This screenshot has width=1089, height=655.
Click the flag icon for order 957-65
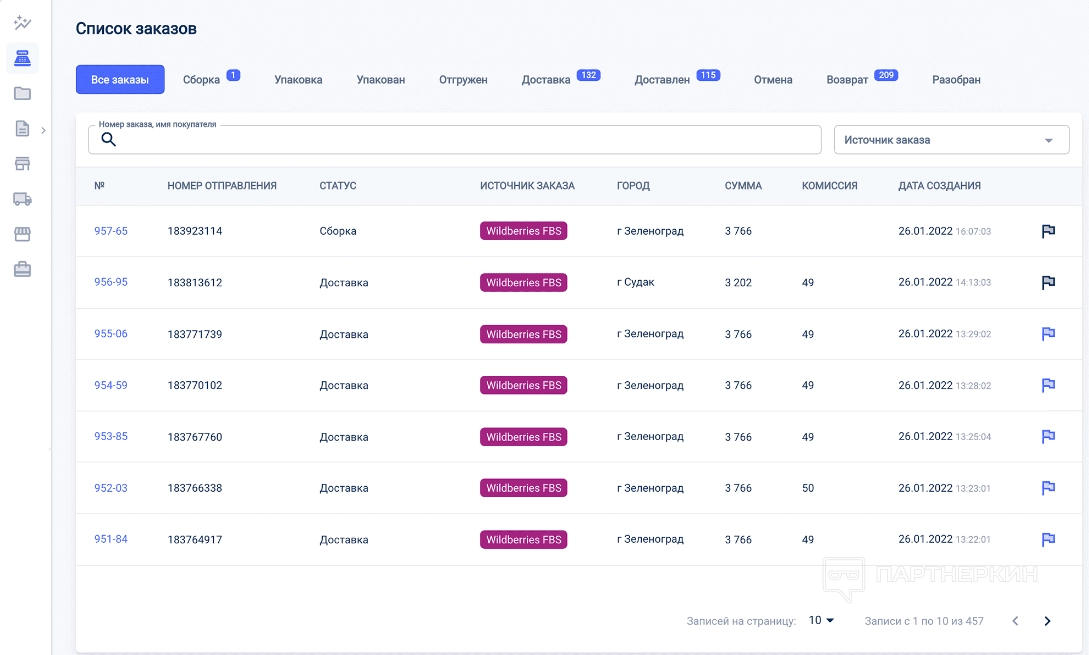pyautogui.click(x=1048, y=231)
